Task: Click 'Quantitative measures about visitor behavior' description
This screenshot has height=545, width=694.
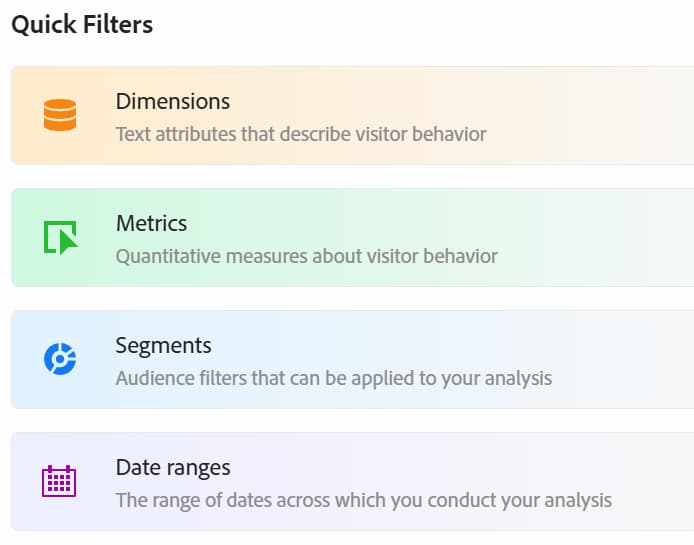Action: click(306, 255)
